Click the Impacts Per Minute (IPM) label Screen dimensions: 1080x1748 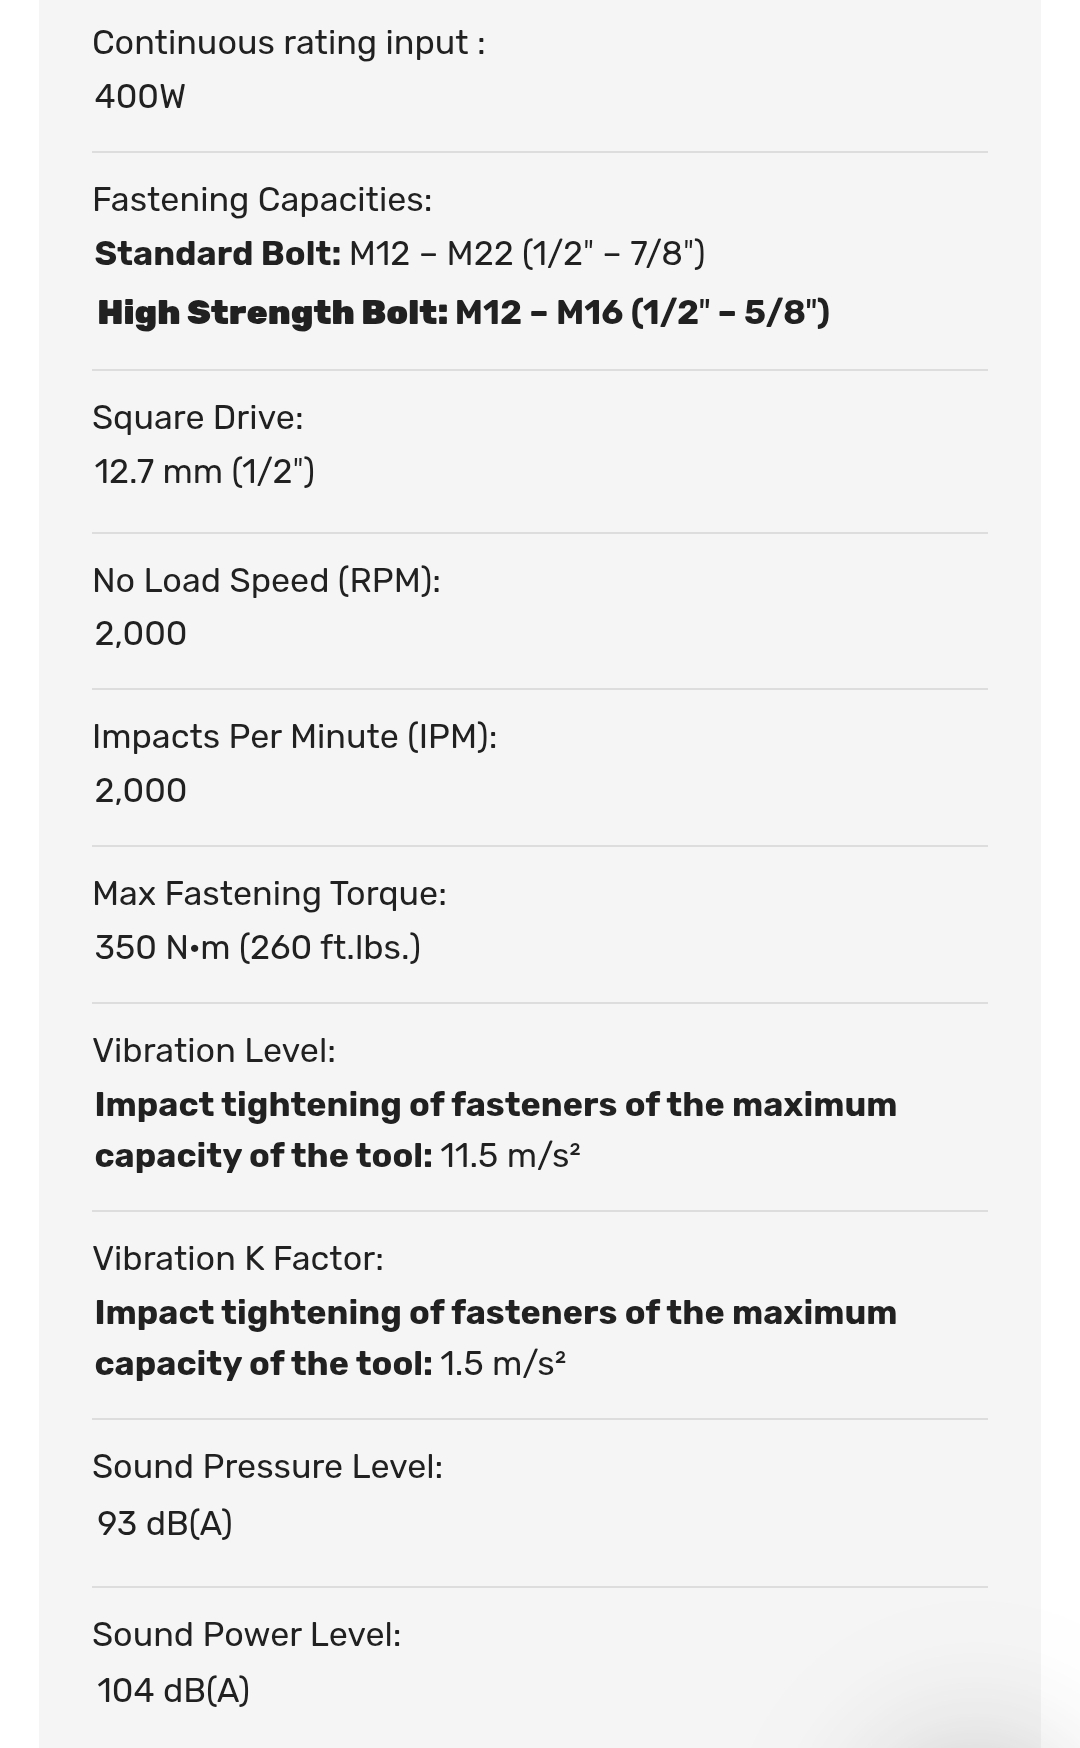click(294, 737)
